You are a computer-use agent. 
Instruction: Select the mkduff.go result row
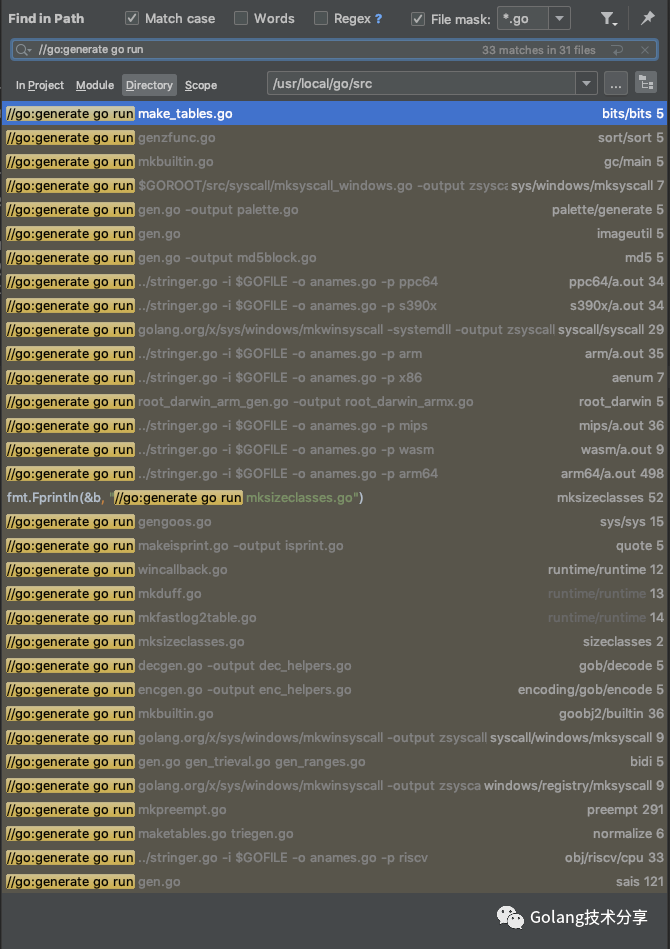(x=334, y=594)
